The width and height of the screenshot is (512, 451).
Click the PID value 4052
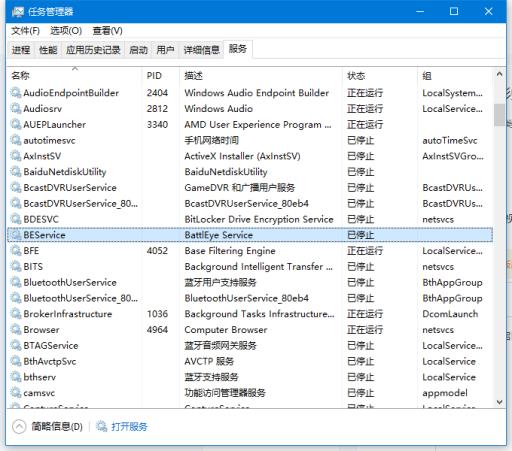(157, 251)
